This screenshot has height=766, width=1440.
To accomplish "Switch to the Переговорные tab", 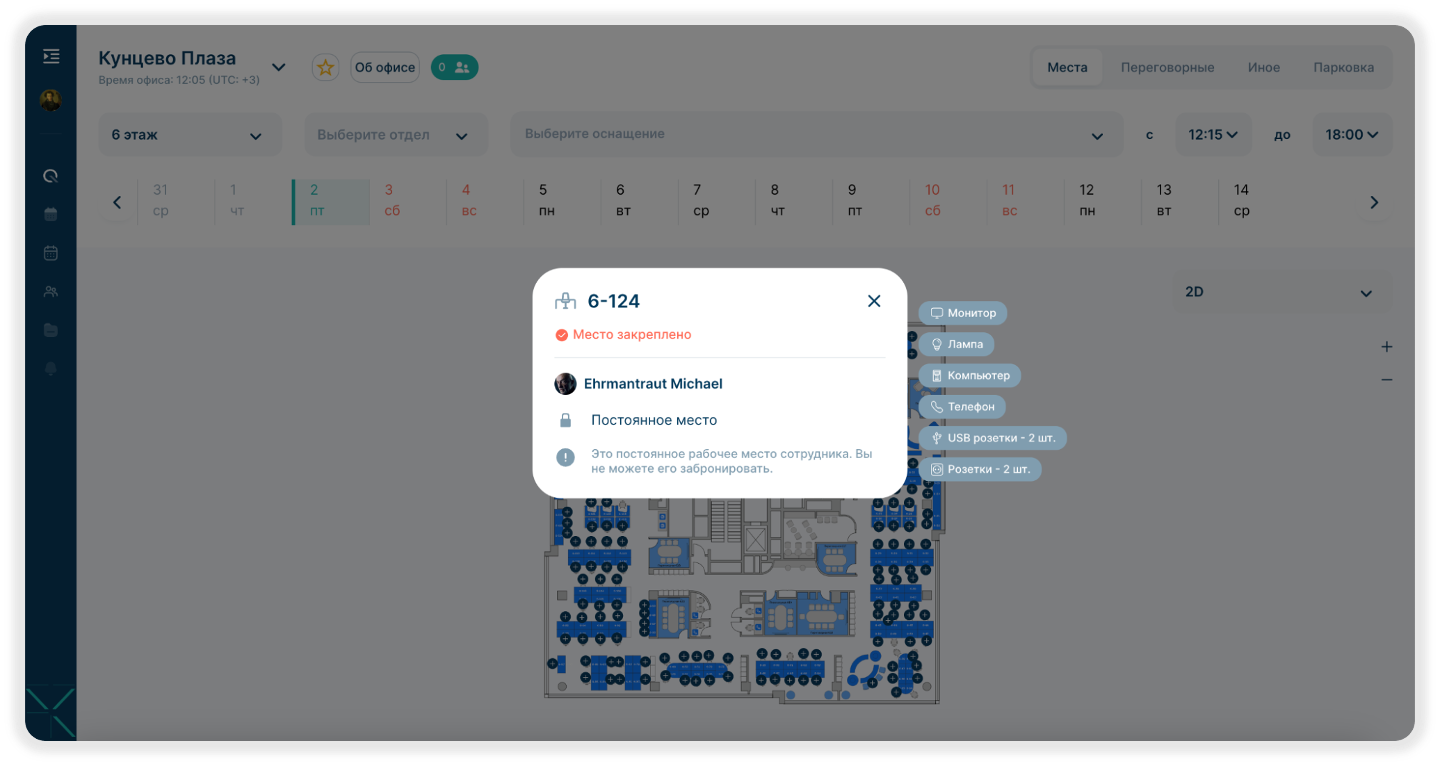I will (1167, 68).
